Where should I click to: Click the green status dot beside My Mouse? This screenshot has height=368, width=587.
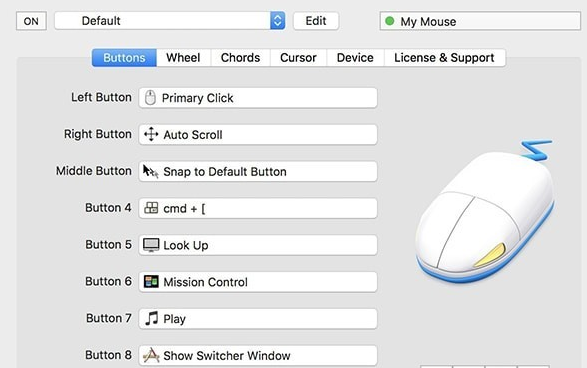pyautogui.click(x=390, y=21)
